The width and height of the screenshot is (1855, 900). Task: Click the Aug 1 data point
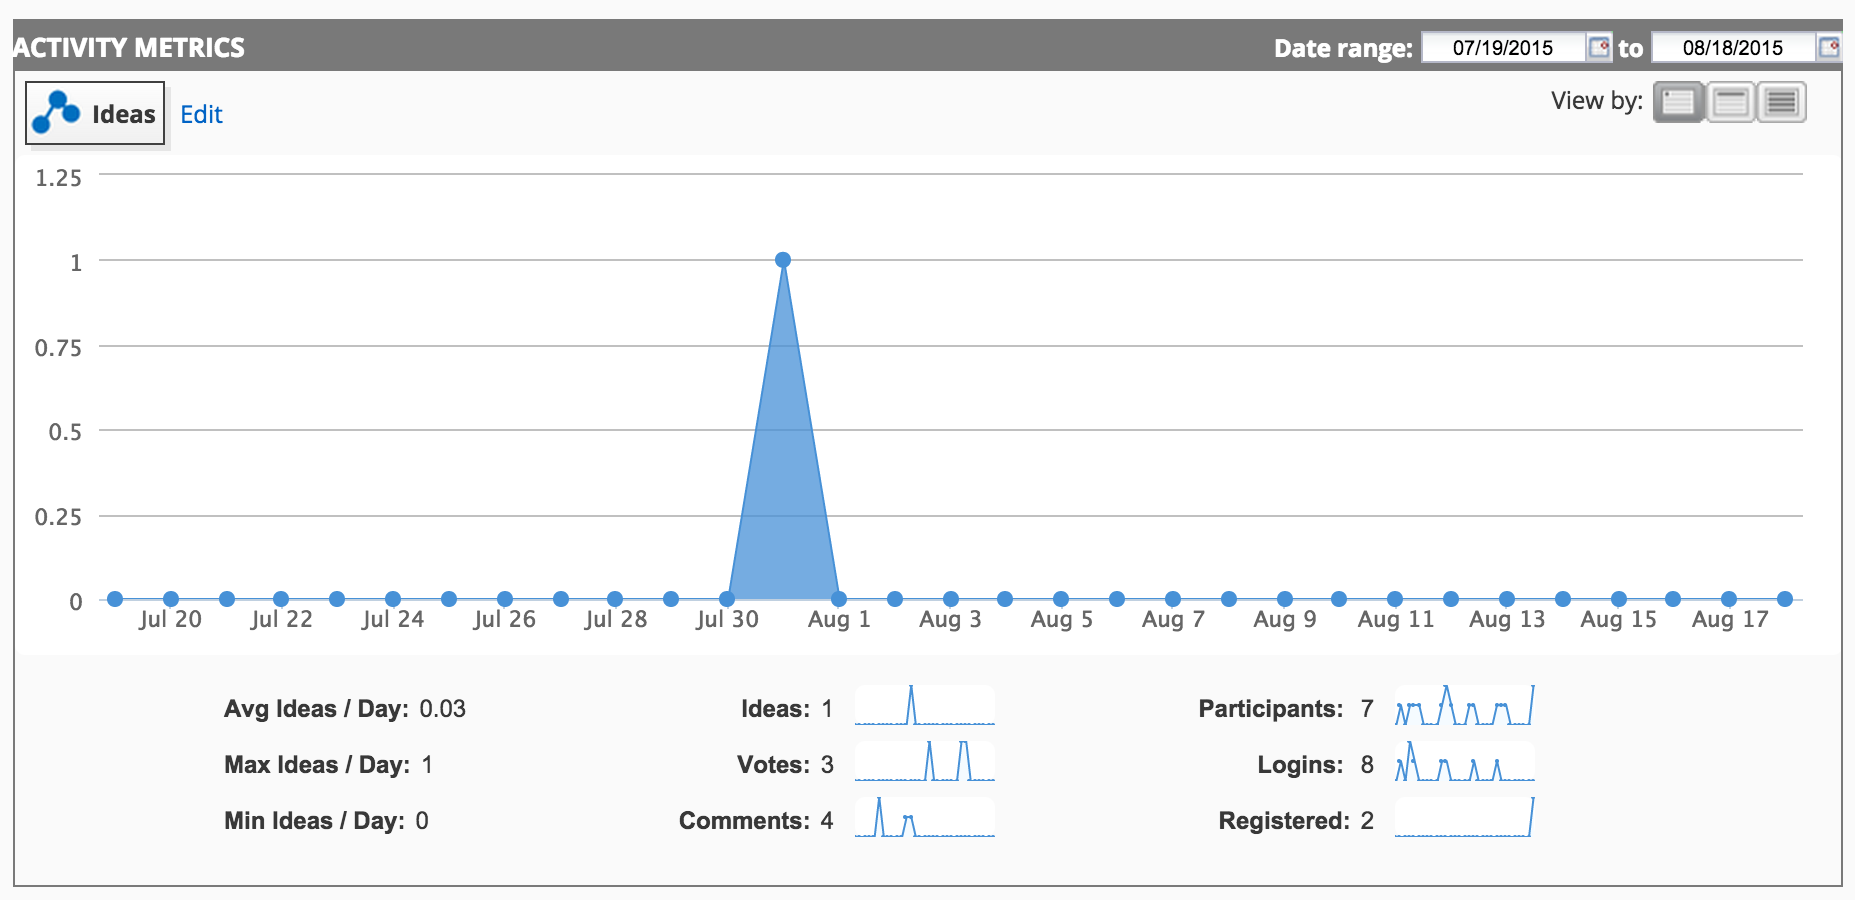(x=839, y=599)
